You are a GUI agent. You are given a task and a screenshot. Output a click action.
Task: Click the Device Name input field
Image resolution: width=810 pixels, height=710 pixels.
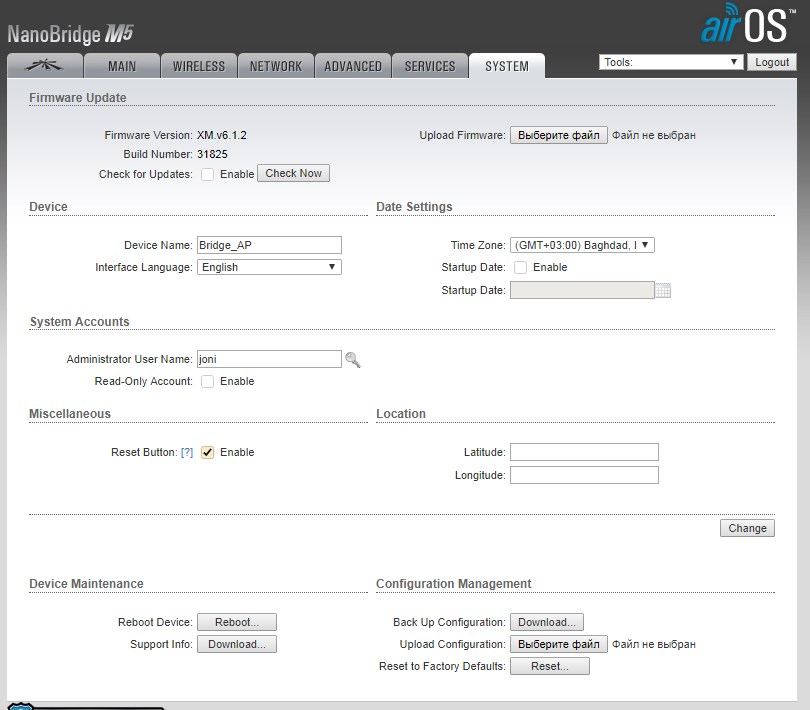click(269, 245)
